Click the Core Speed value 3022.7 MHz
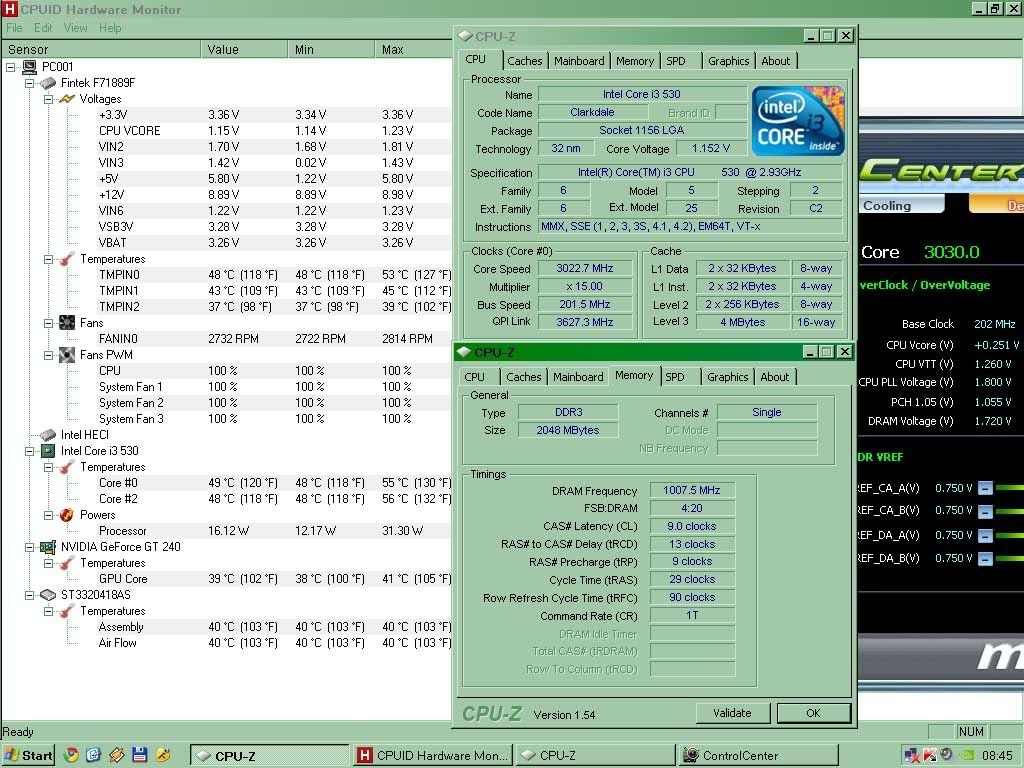 585,268
